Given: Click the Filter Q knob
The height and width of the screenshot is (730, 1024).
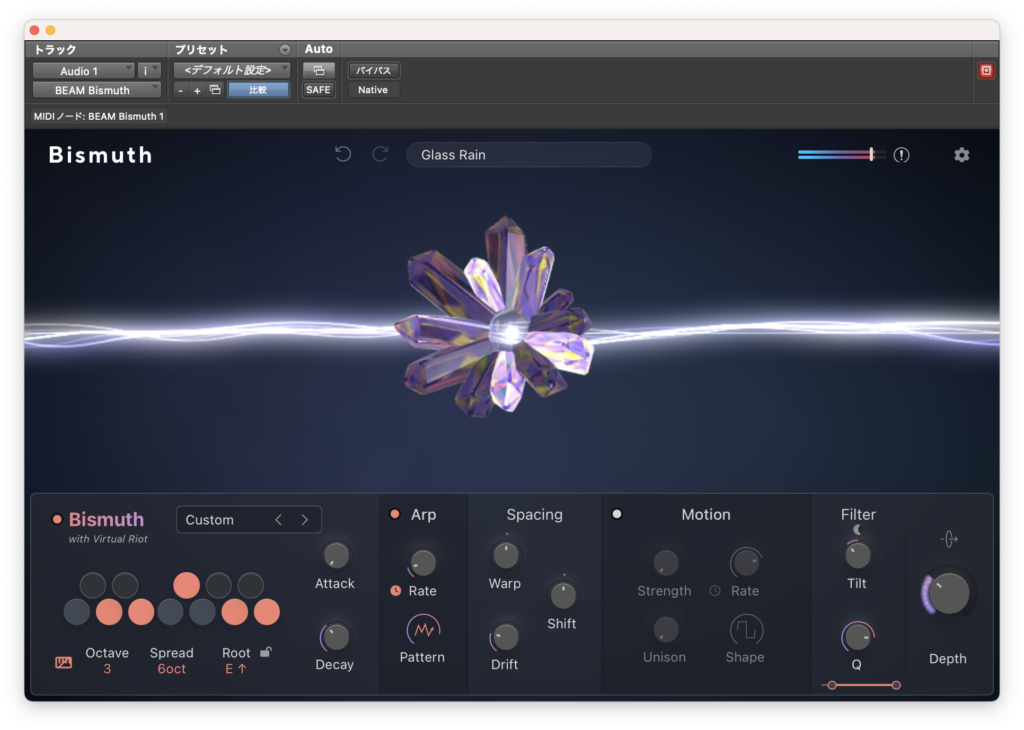Looking at the screenshot, I should point(857,637).
